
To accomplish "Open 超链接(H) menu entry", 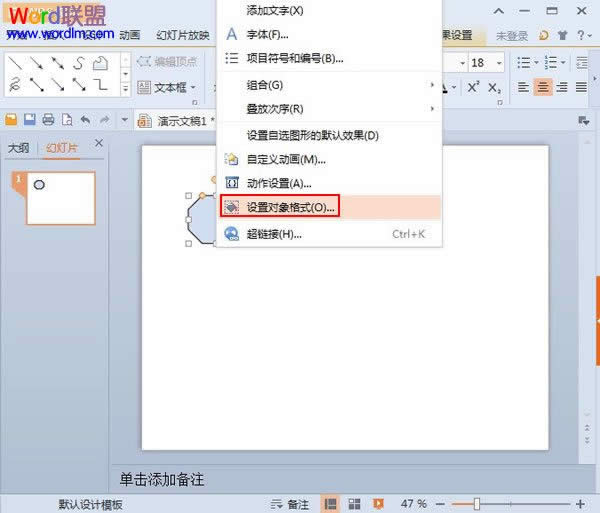I will pyautogui.click(x=274, y=234).
